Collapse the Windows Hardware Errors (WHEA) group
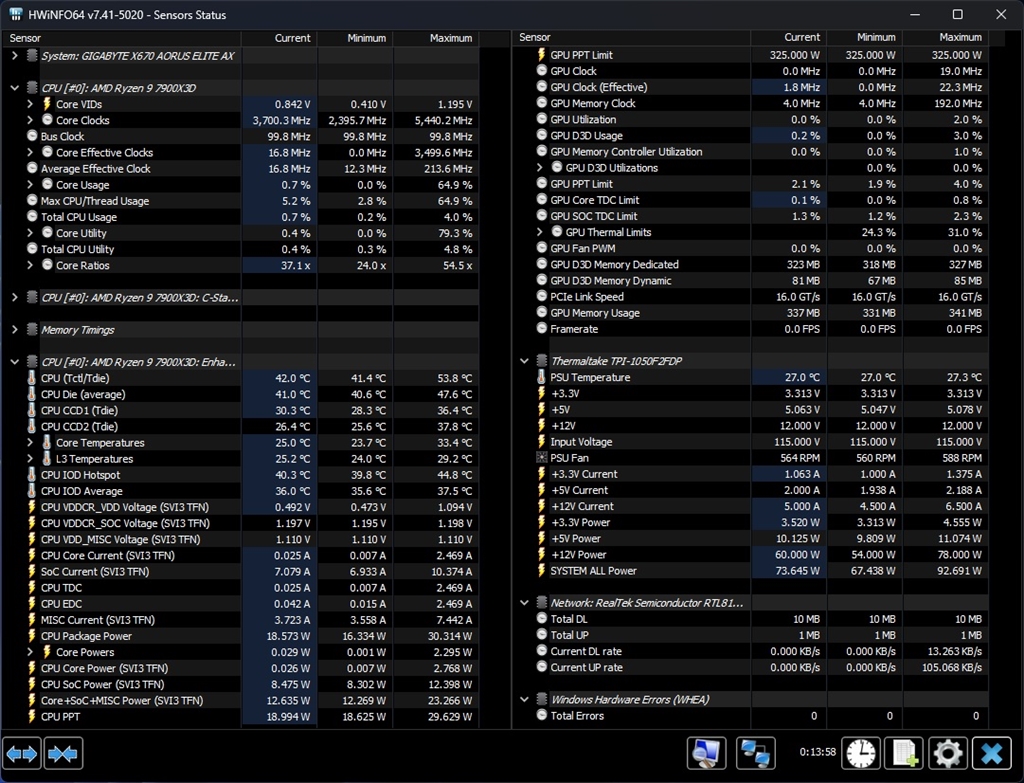The image size is (1024, 783). (x=524, y=699)
